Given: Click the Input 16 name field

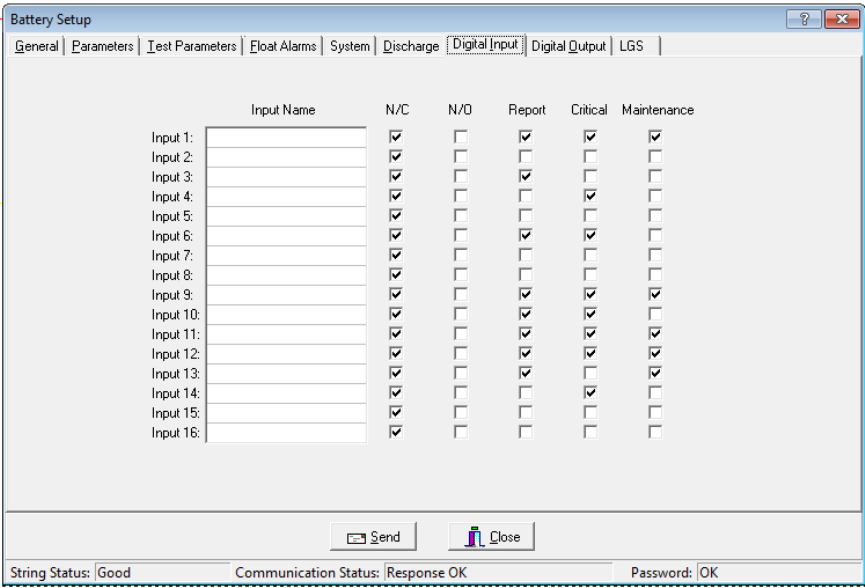Looking at the screenshot, I should (x=286, y=432).
